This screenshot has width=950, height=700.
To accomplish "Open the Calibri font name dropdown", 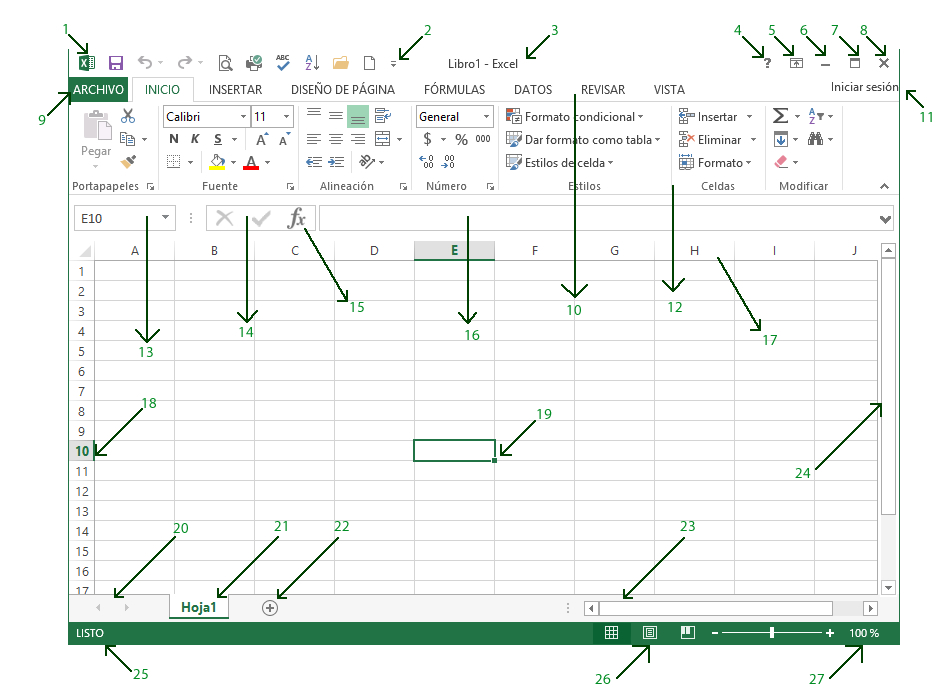I will pyautogui.click(x=243, y=117).
